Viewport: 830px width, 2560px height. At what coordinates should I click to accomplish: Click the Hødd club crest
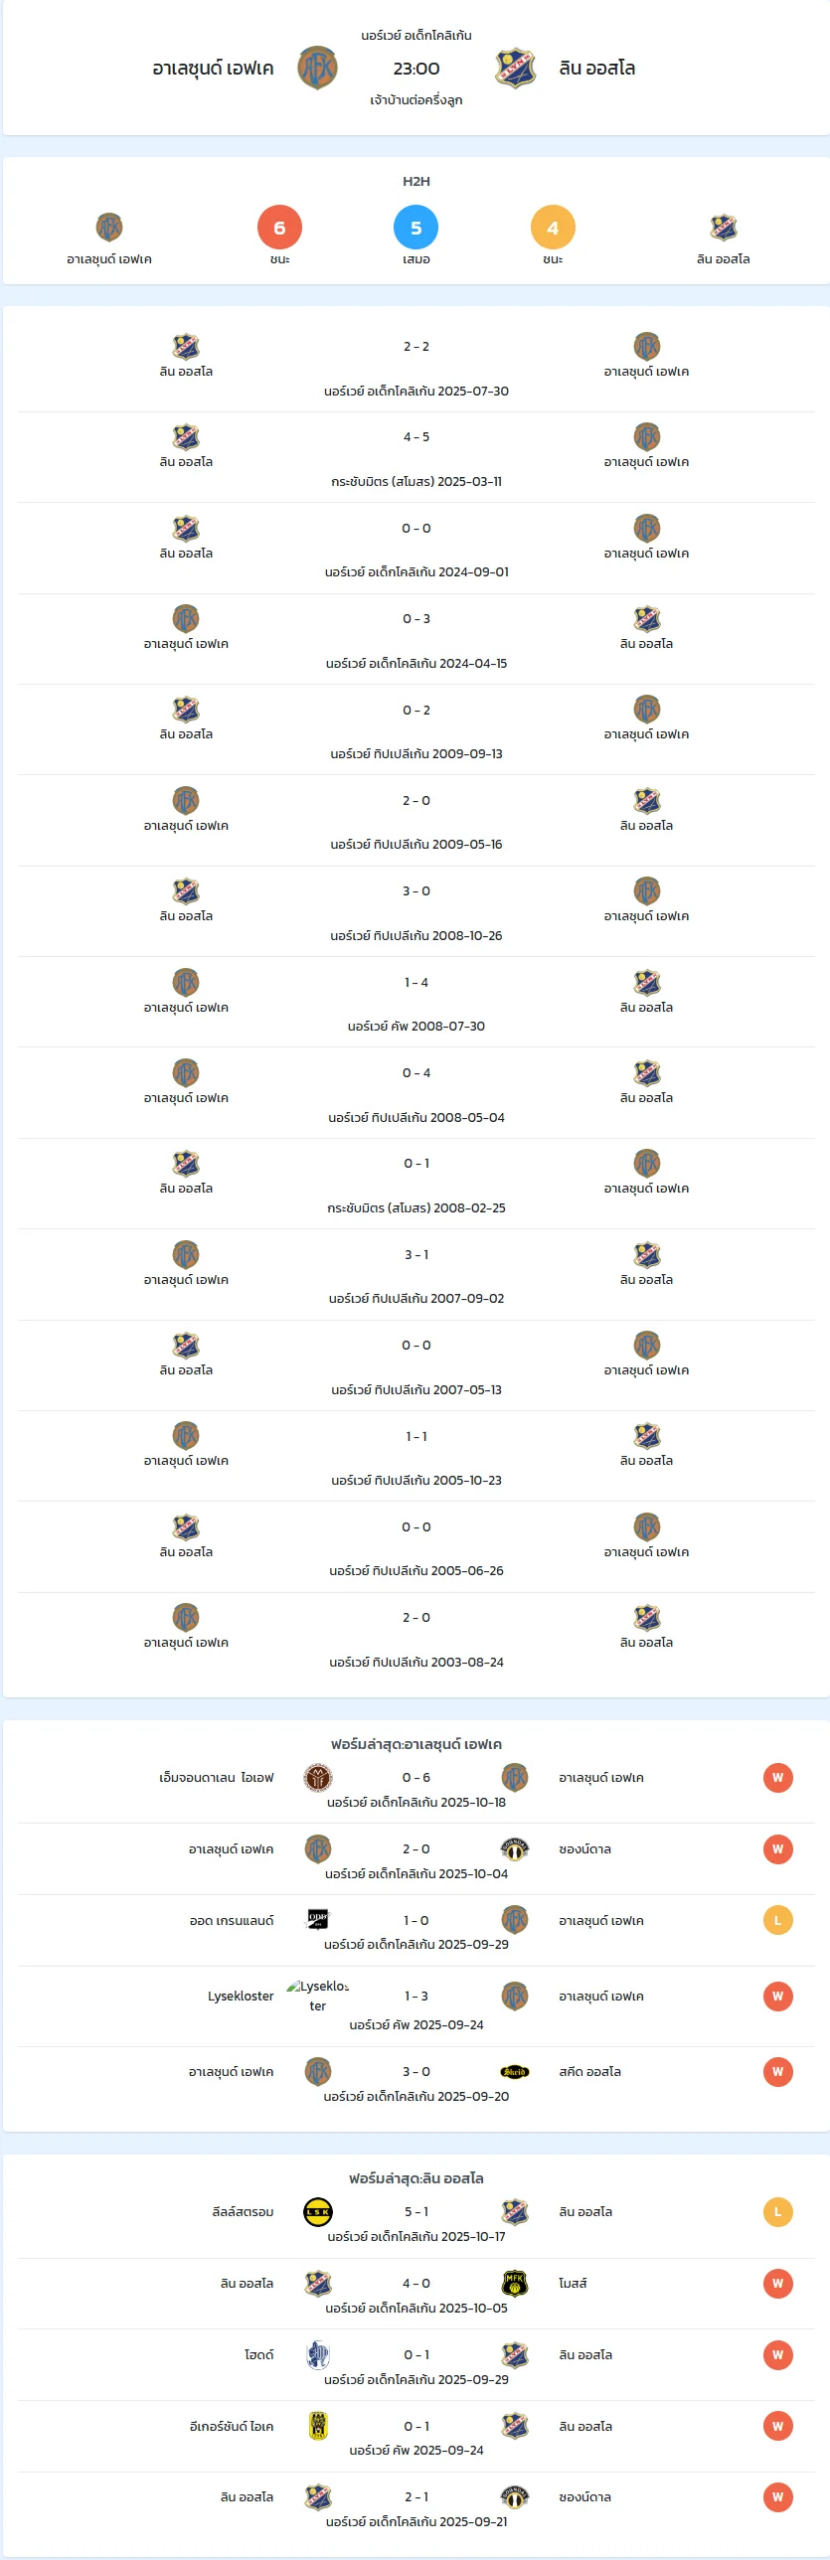pos(317,2355)
